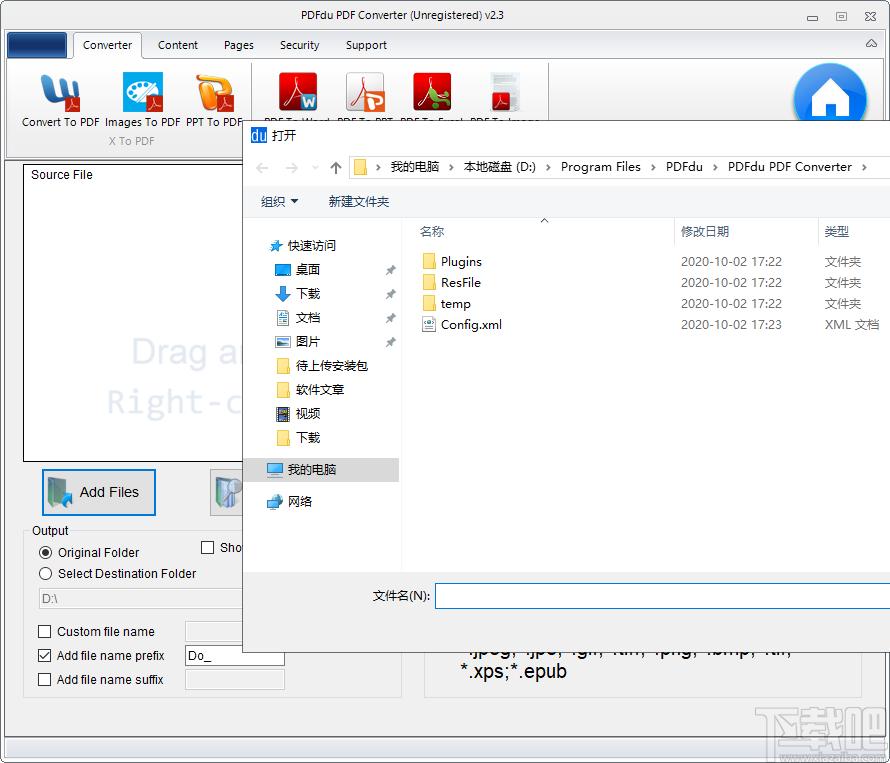This screenshot has width=890, height=763.
Task: Switch to the Support tab
Action: (366, 45)
